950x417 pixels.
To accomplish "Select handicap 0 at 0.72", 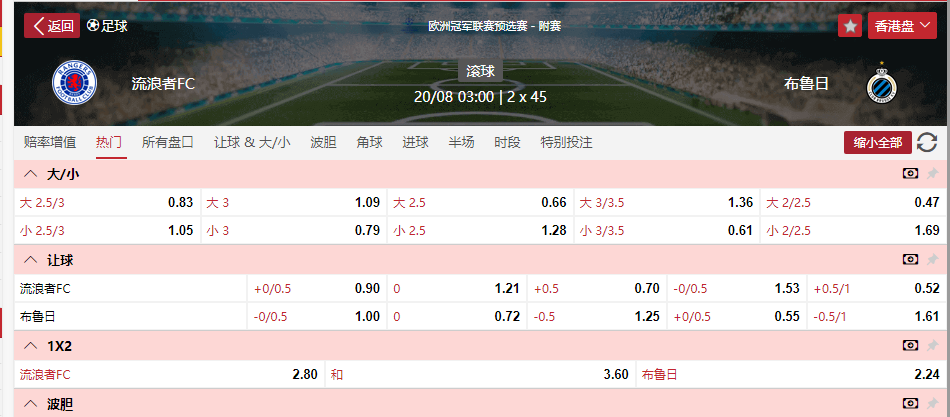I will click(457, 316).
